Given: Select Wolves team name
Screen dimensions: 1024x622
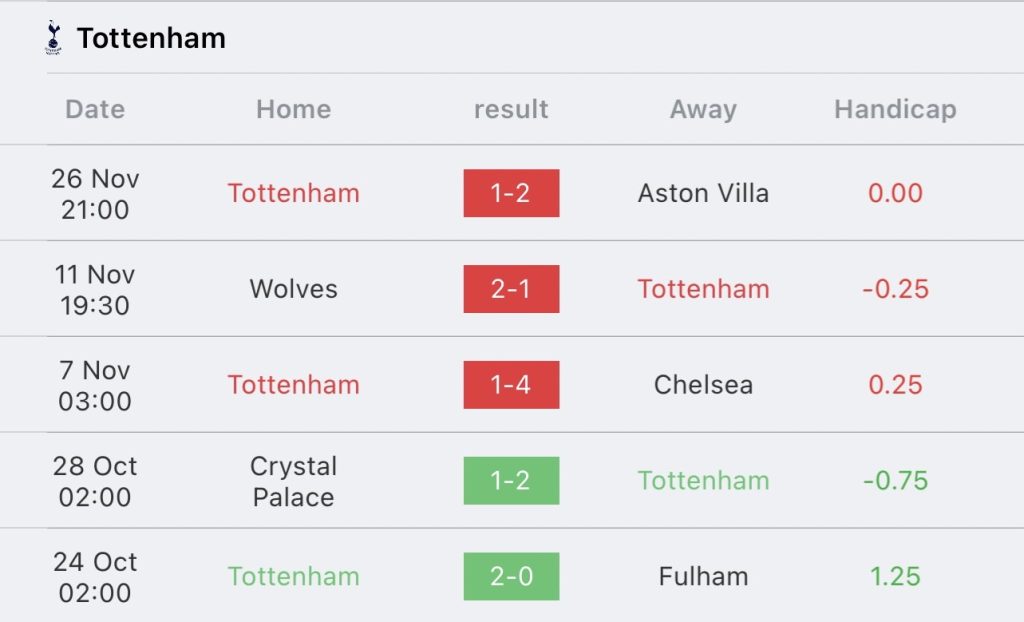Looking at the screenshot, I should pyautogui.click(x=293, y=289).
